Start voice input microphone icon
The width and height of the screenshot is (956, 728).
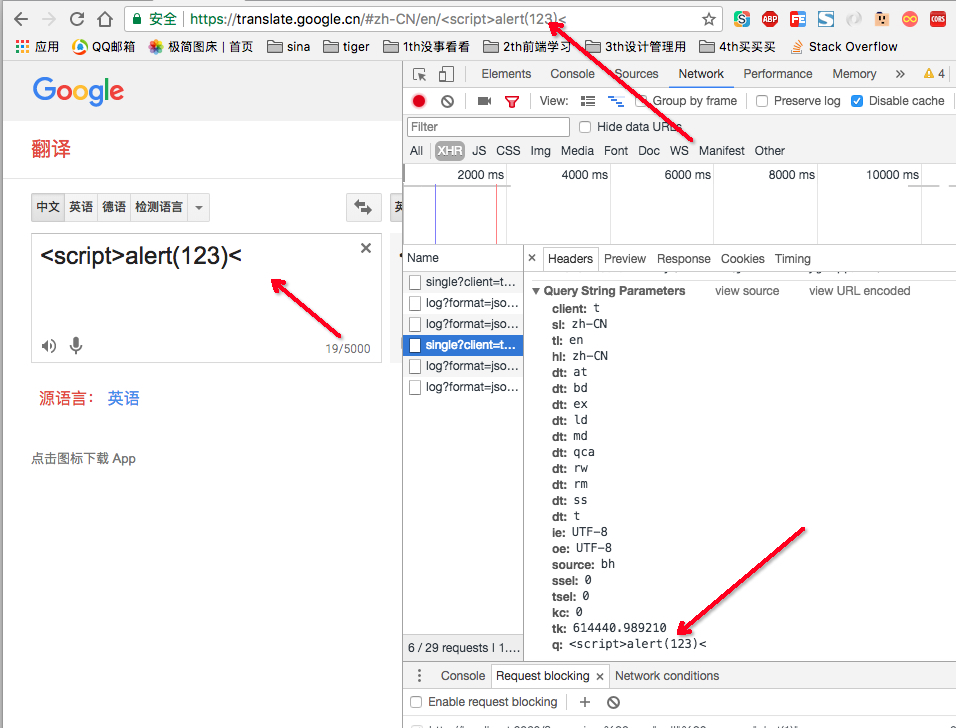point(76,346)
